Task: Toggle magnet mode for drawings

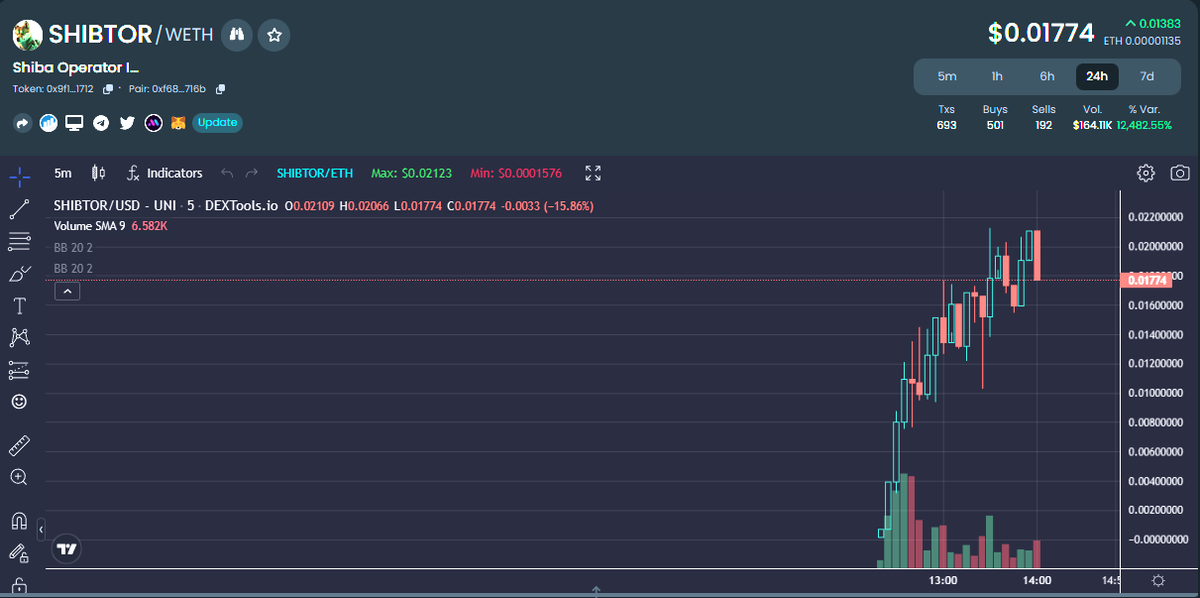Action: pyautogui.click(x=19, y=520)
